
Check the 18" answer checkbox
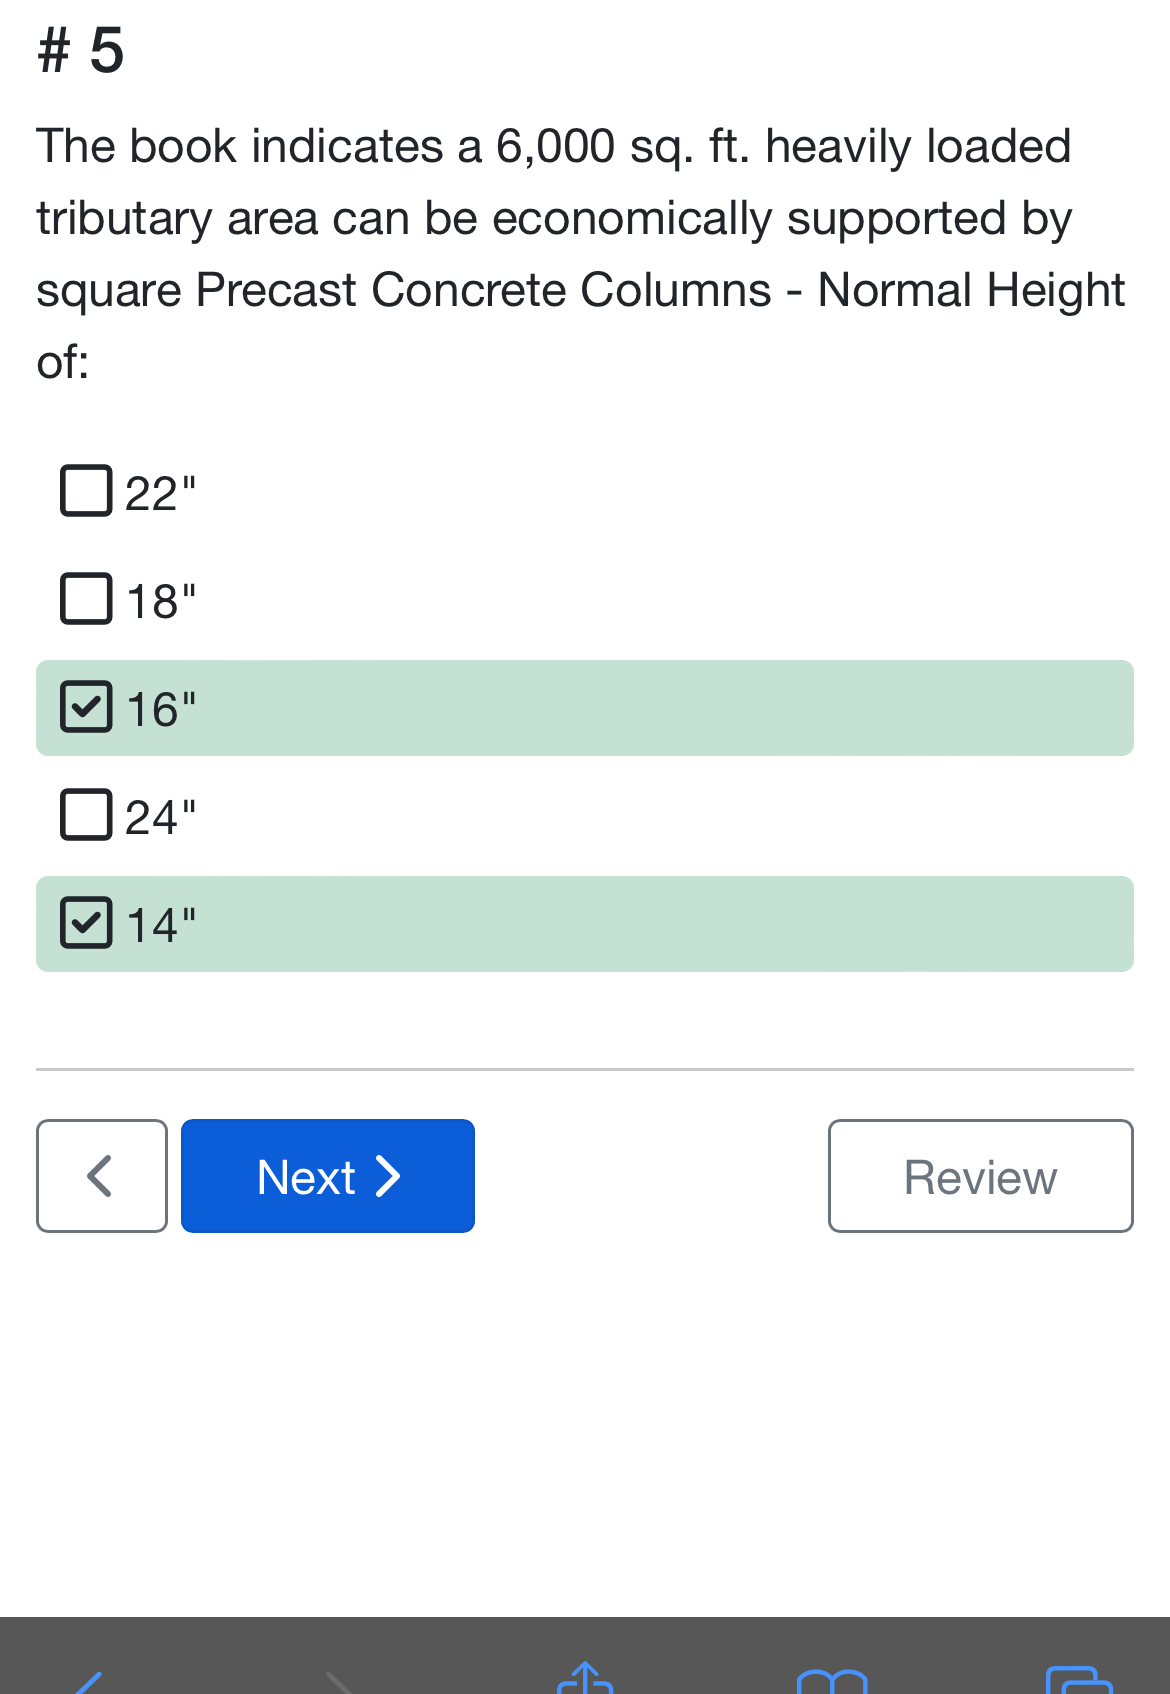pos(86,598)
